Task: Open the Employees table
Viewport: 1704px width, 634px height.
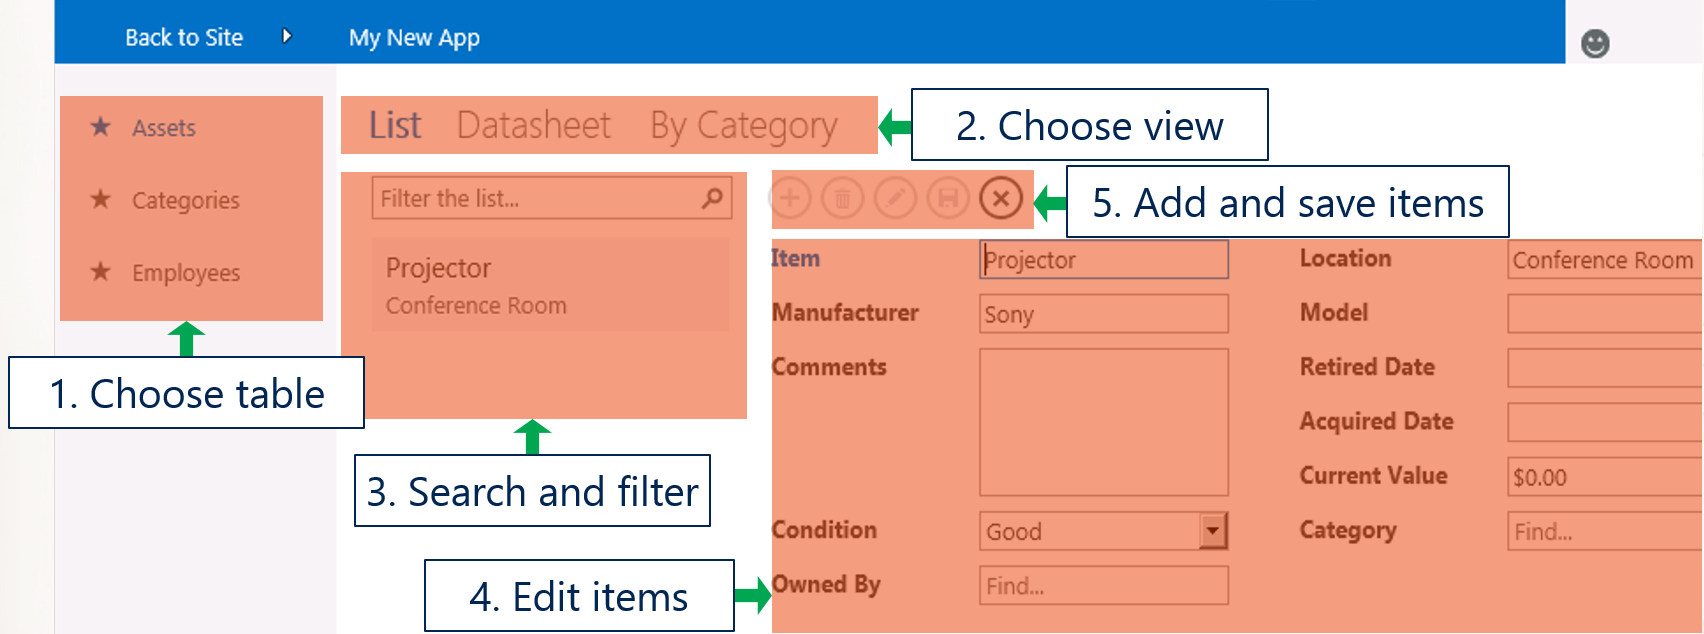Action: [186, 273]
